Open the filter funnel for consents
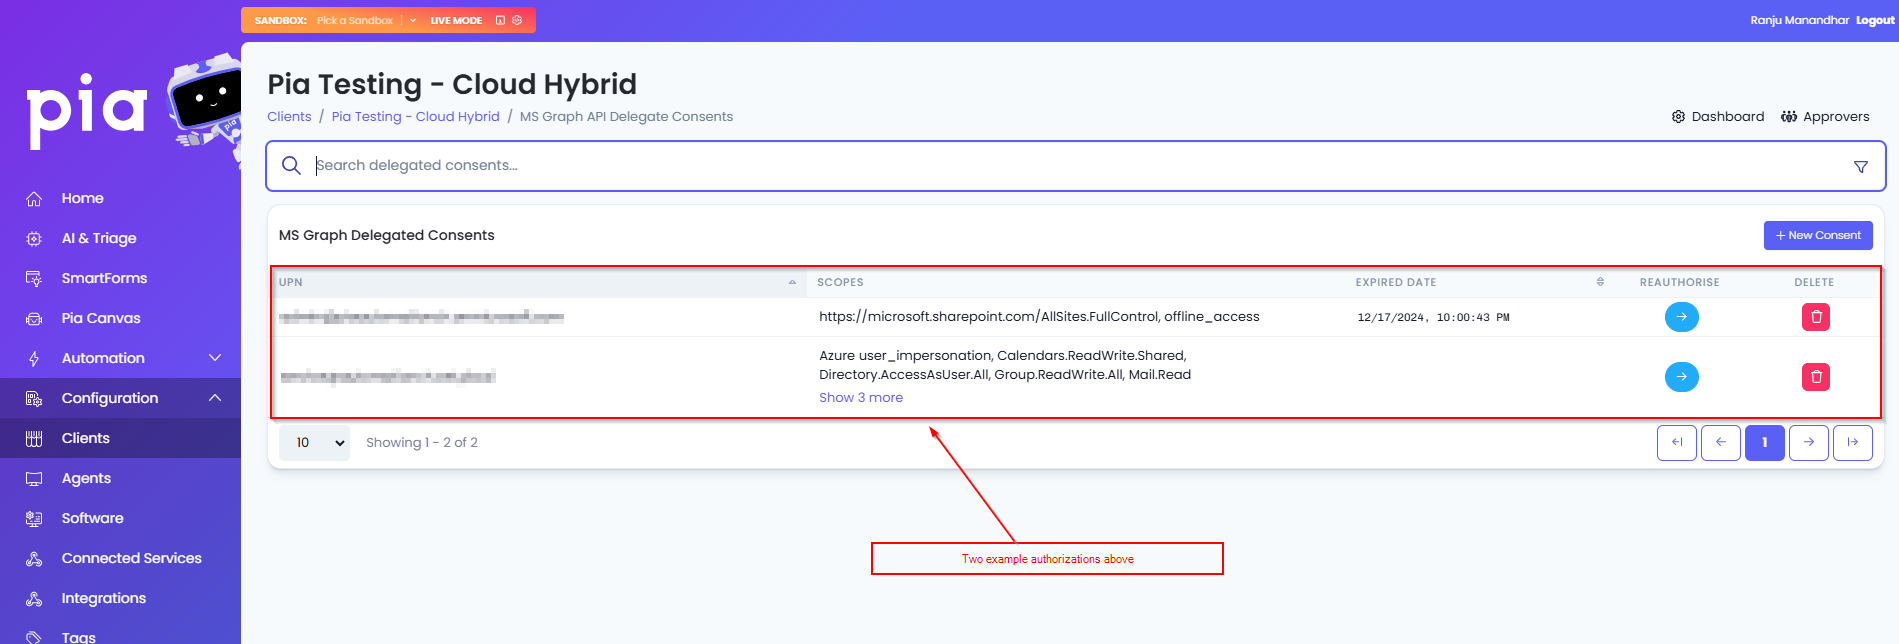The width and height of the screenshot is (1899, 644). click(x=1860, y=167)
